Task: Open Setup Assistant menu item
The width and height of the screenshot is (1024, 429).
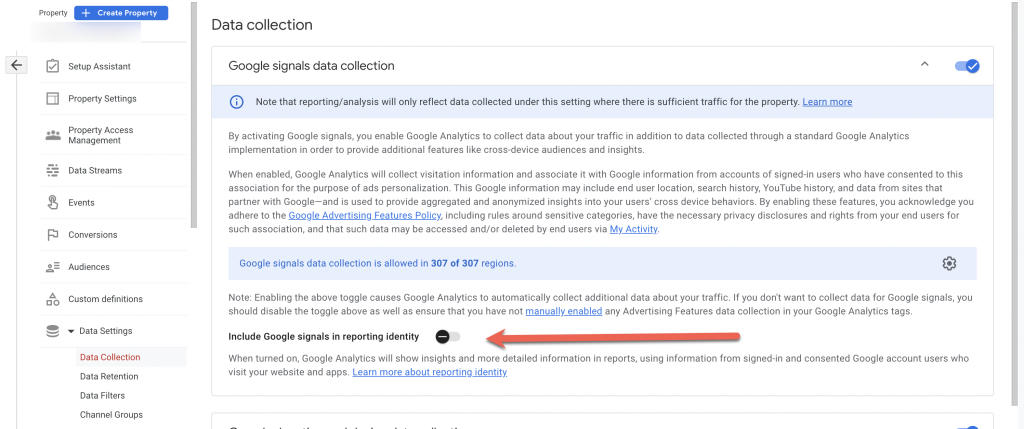Action: point(99,67)
